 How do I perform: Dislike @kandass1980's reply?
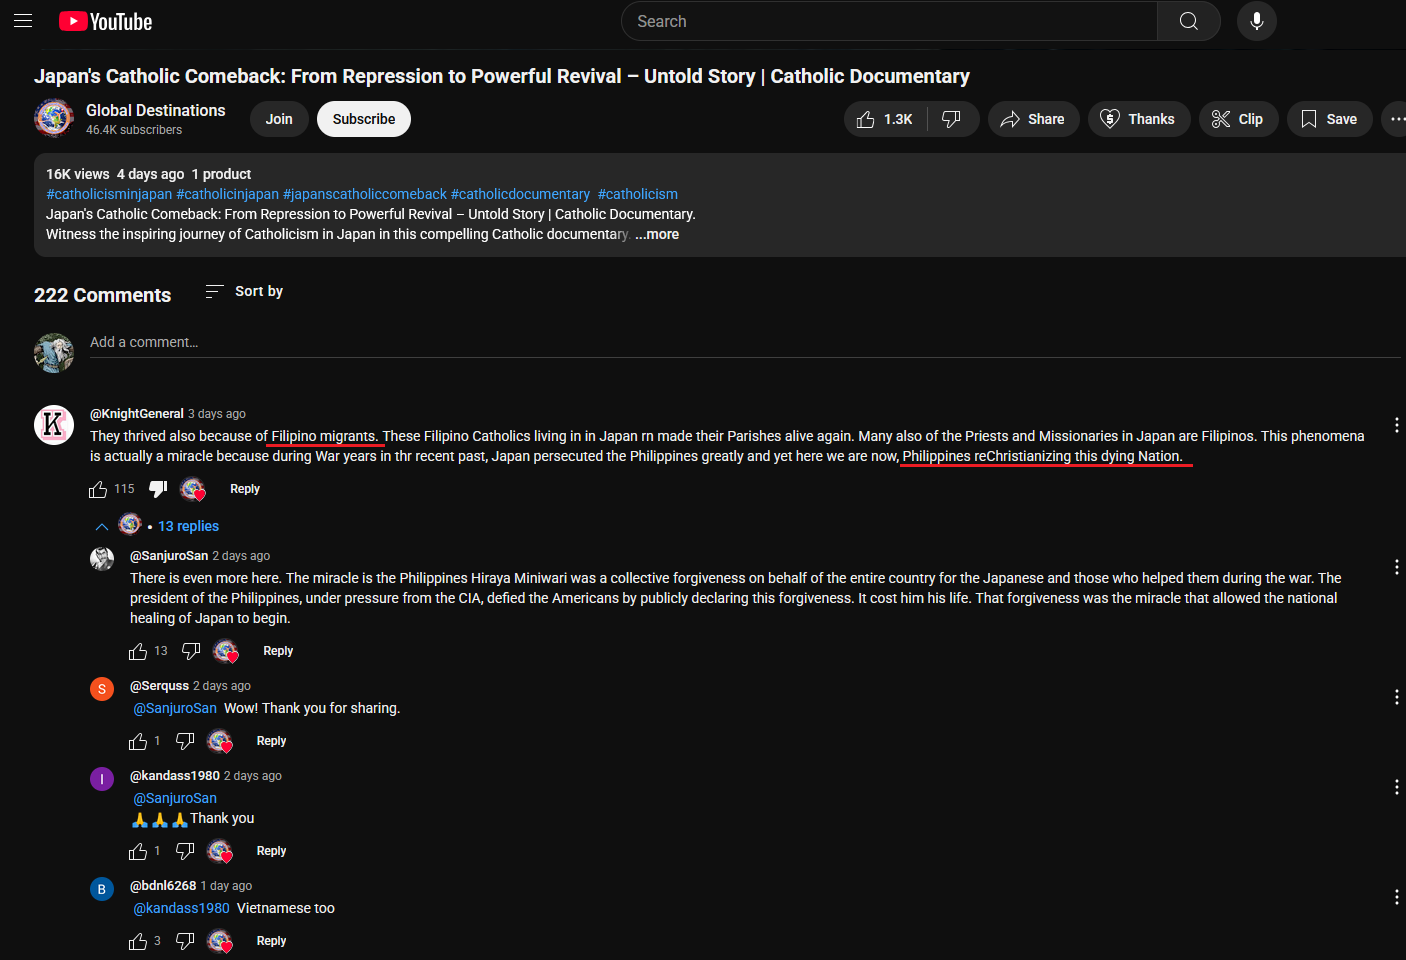click(x=185, y=851)
